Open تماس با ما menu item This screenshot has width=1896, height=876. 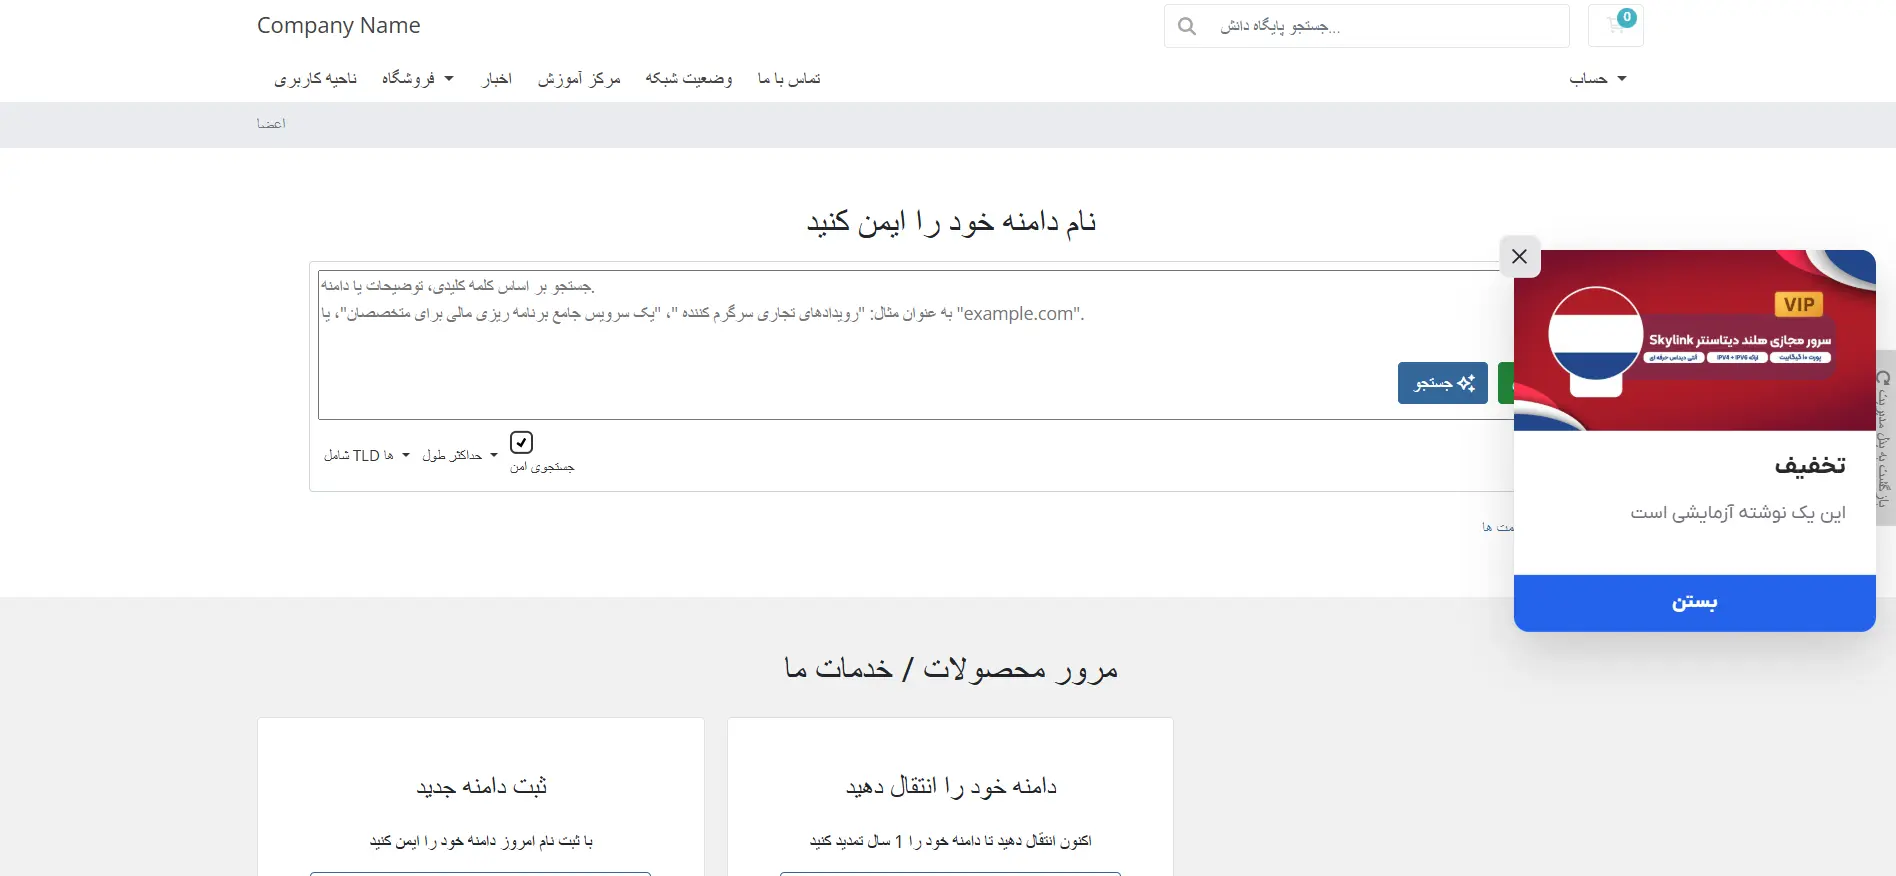[x=789, y=78]
